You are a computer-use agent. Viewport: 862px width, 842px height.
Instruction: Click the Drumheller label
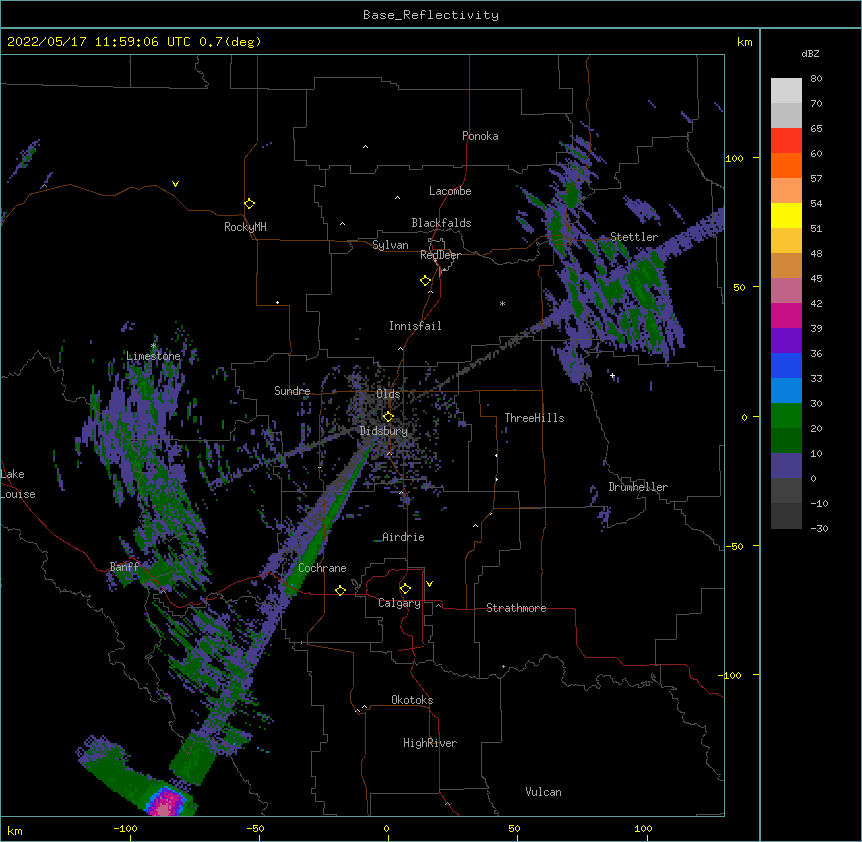(x=638, y=487)
